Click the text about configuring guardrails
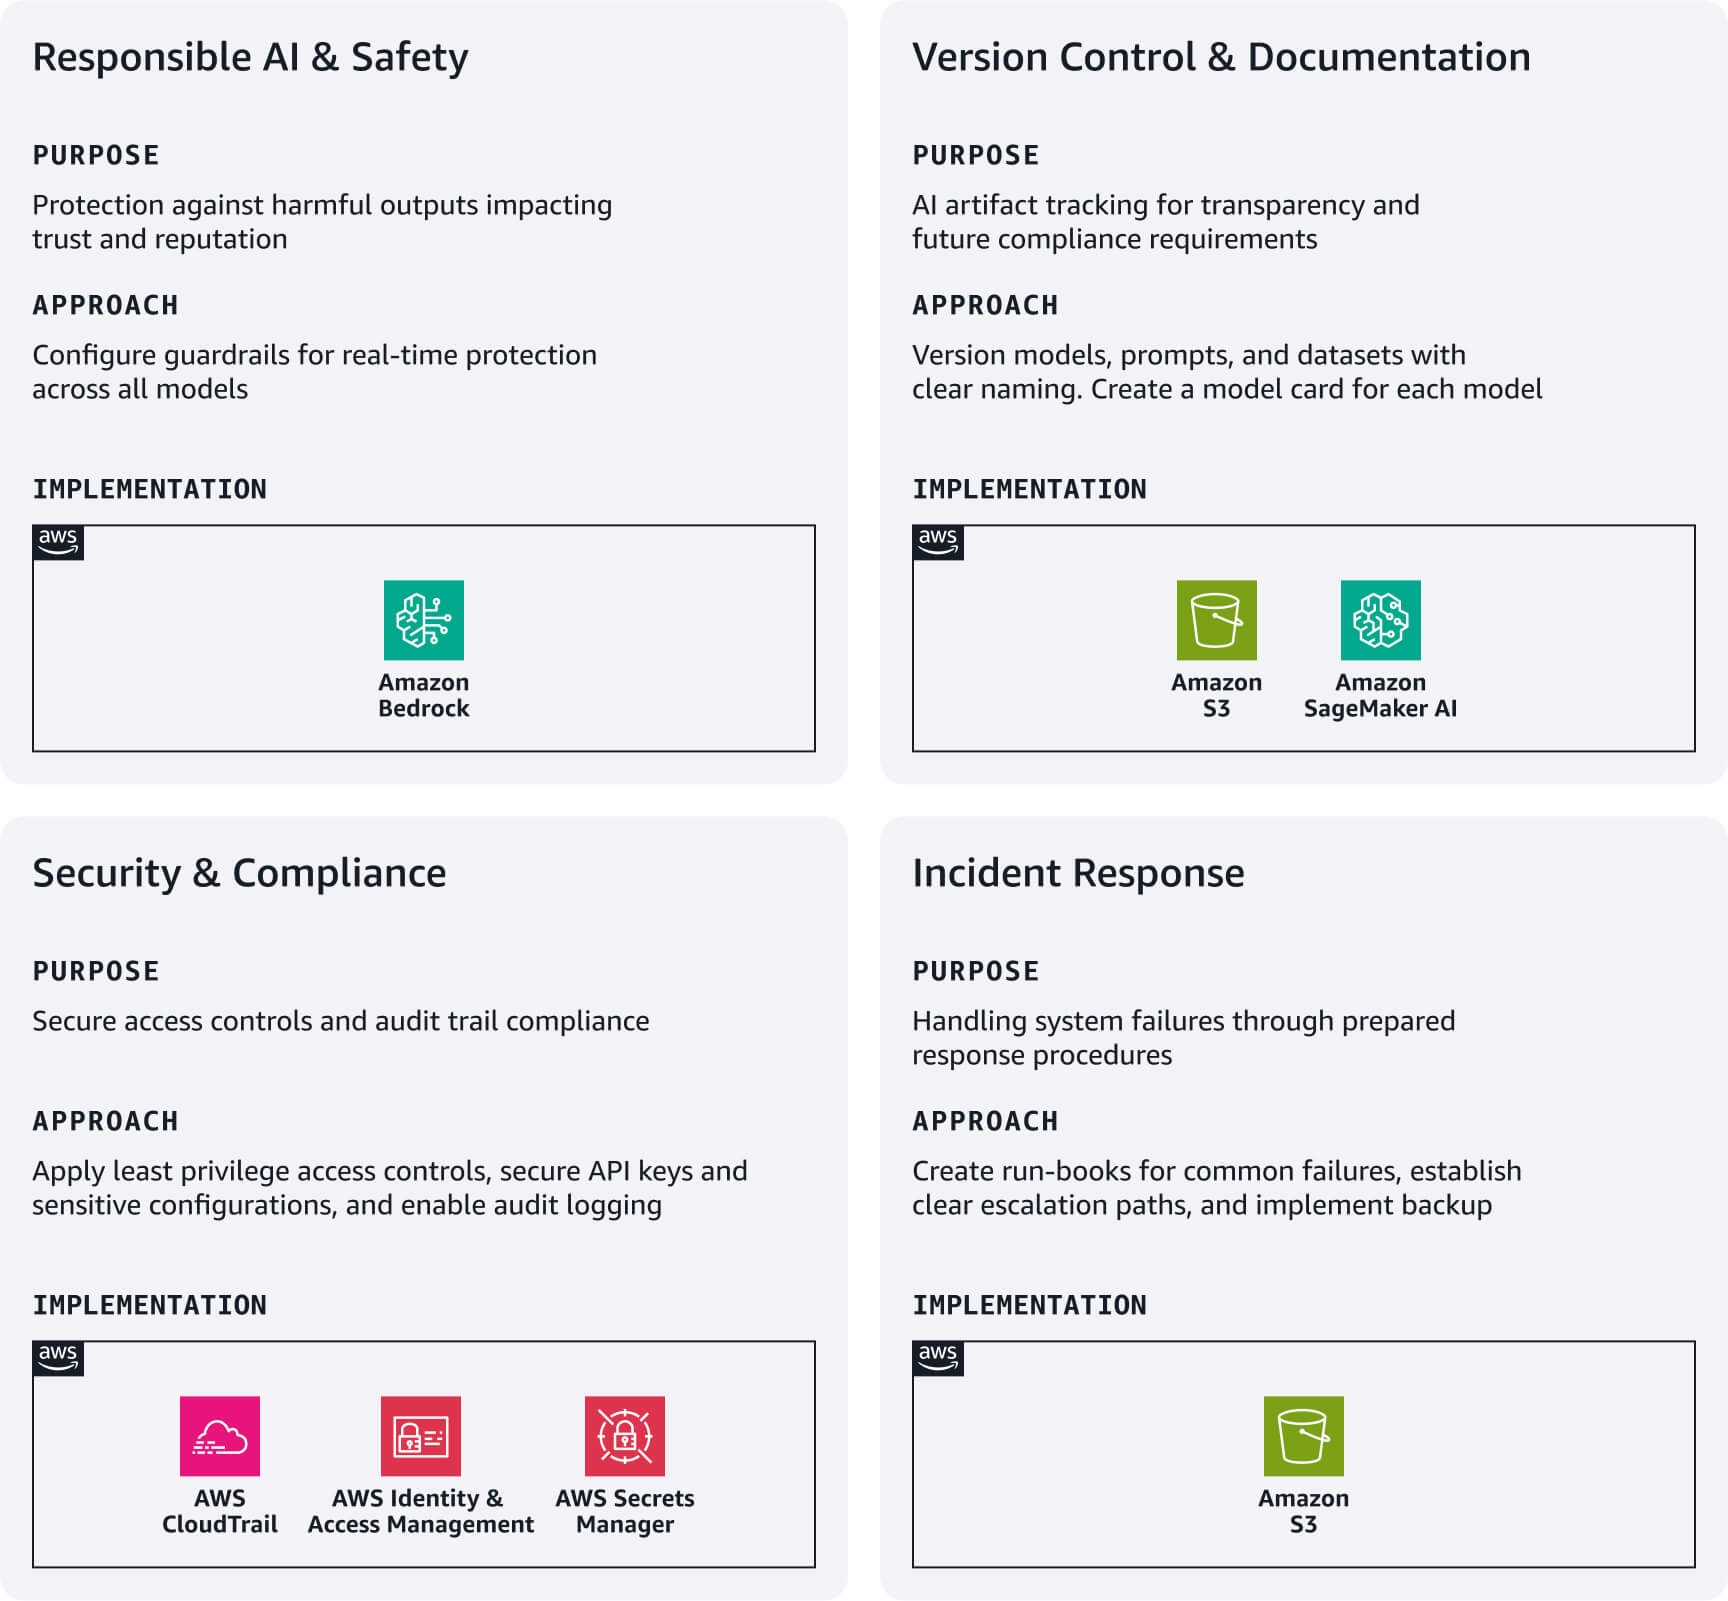 click(314, 372)
